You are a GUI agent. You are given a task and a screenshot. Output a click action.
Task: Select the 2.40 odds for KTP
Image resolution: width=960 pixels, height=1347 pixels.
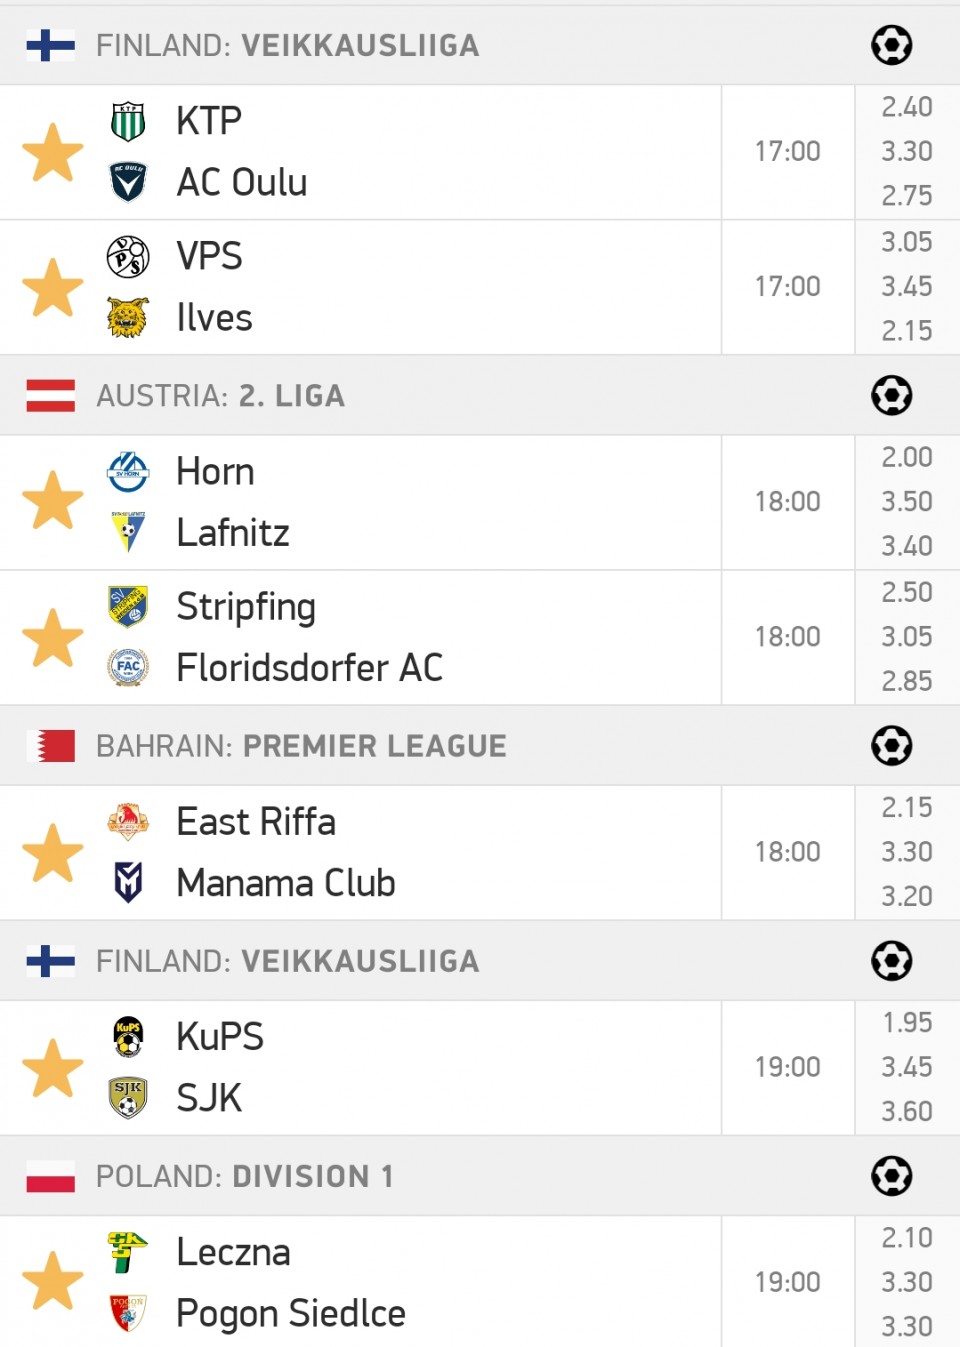click(907, 107)
